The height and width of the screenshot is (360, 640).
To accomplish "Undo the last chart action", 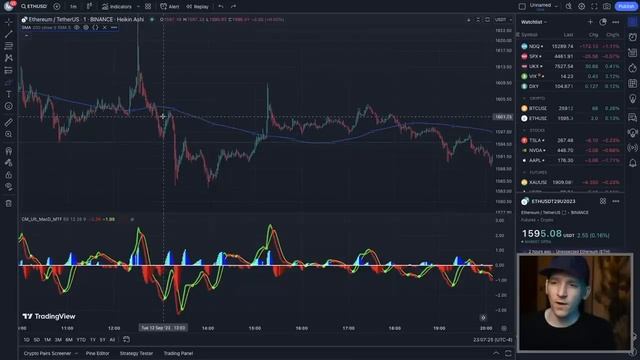I will [221, 7].
